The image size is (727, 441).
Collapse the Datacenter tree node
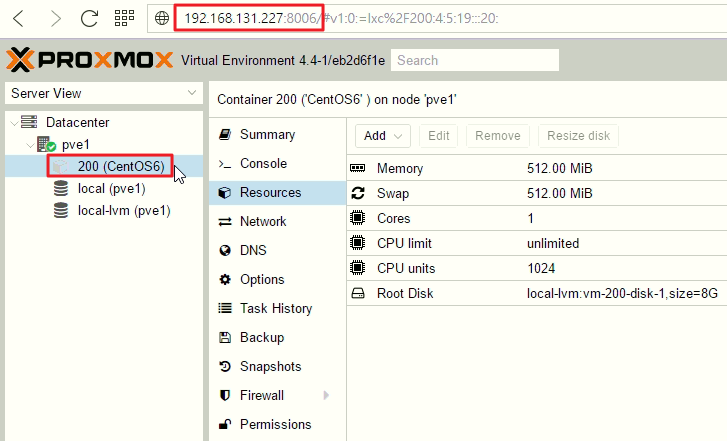click(x=14, y=123)
